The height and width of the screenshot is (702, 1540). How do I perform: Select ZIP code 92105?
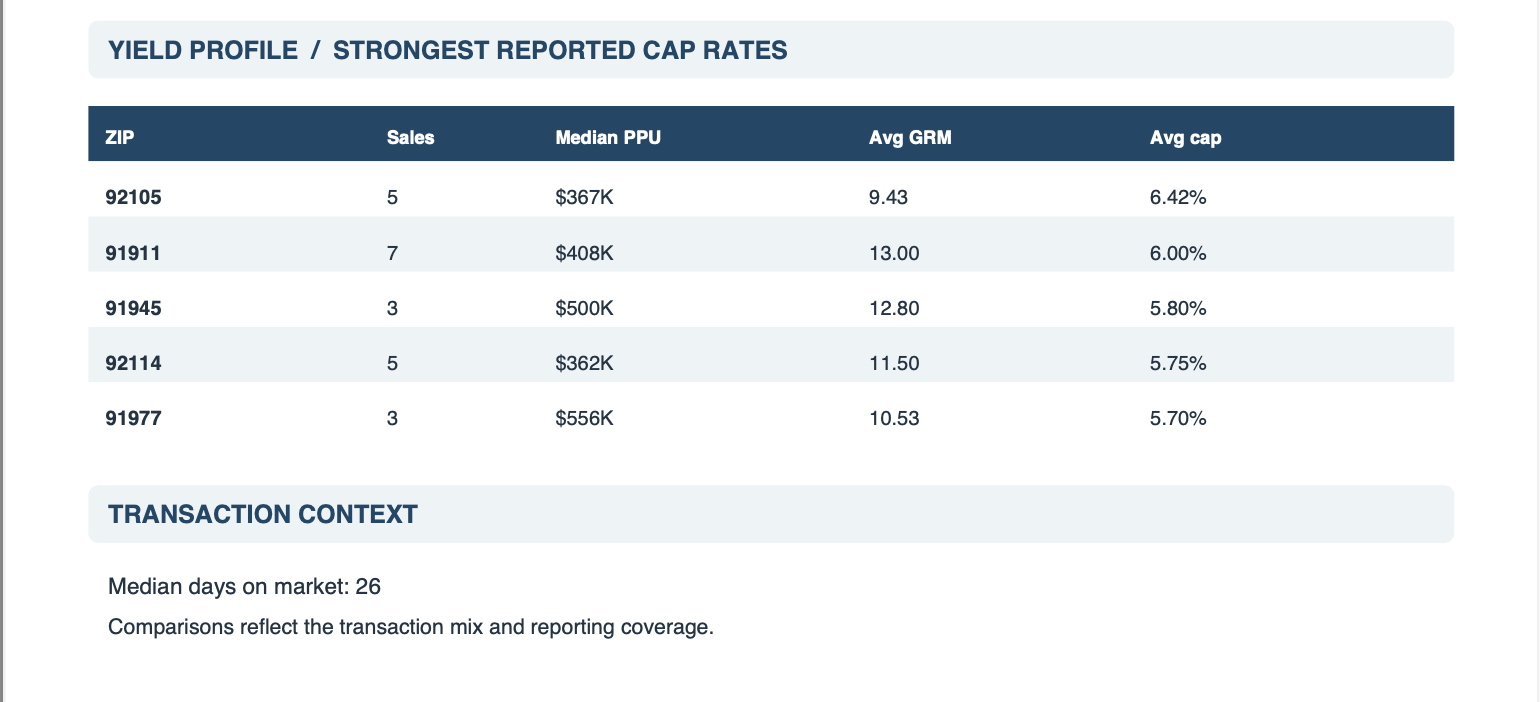[133, 198]
